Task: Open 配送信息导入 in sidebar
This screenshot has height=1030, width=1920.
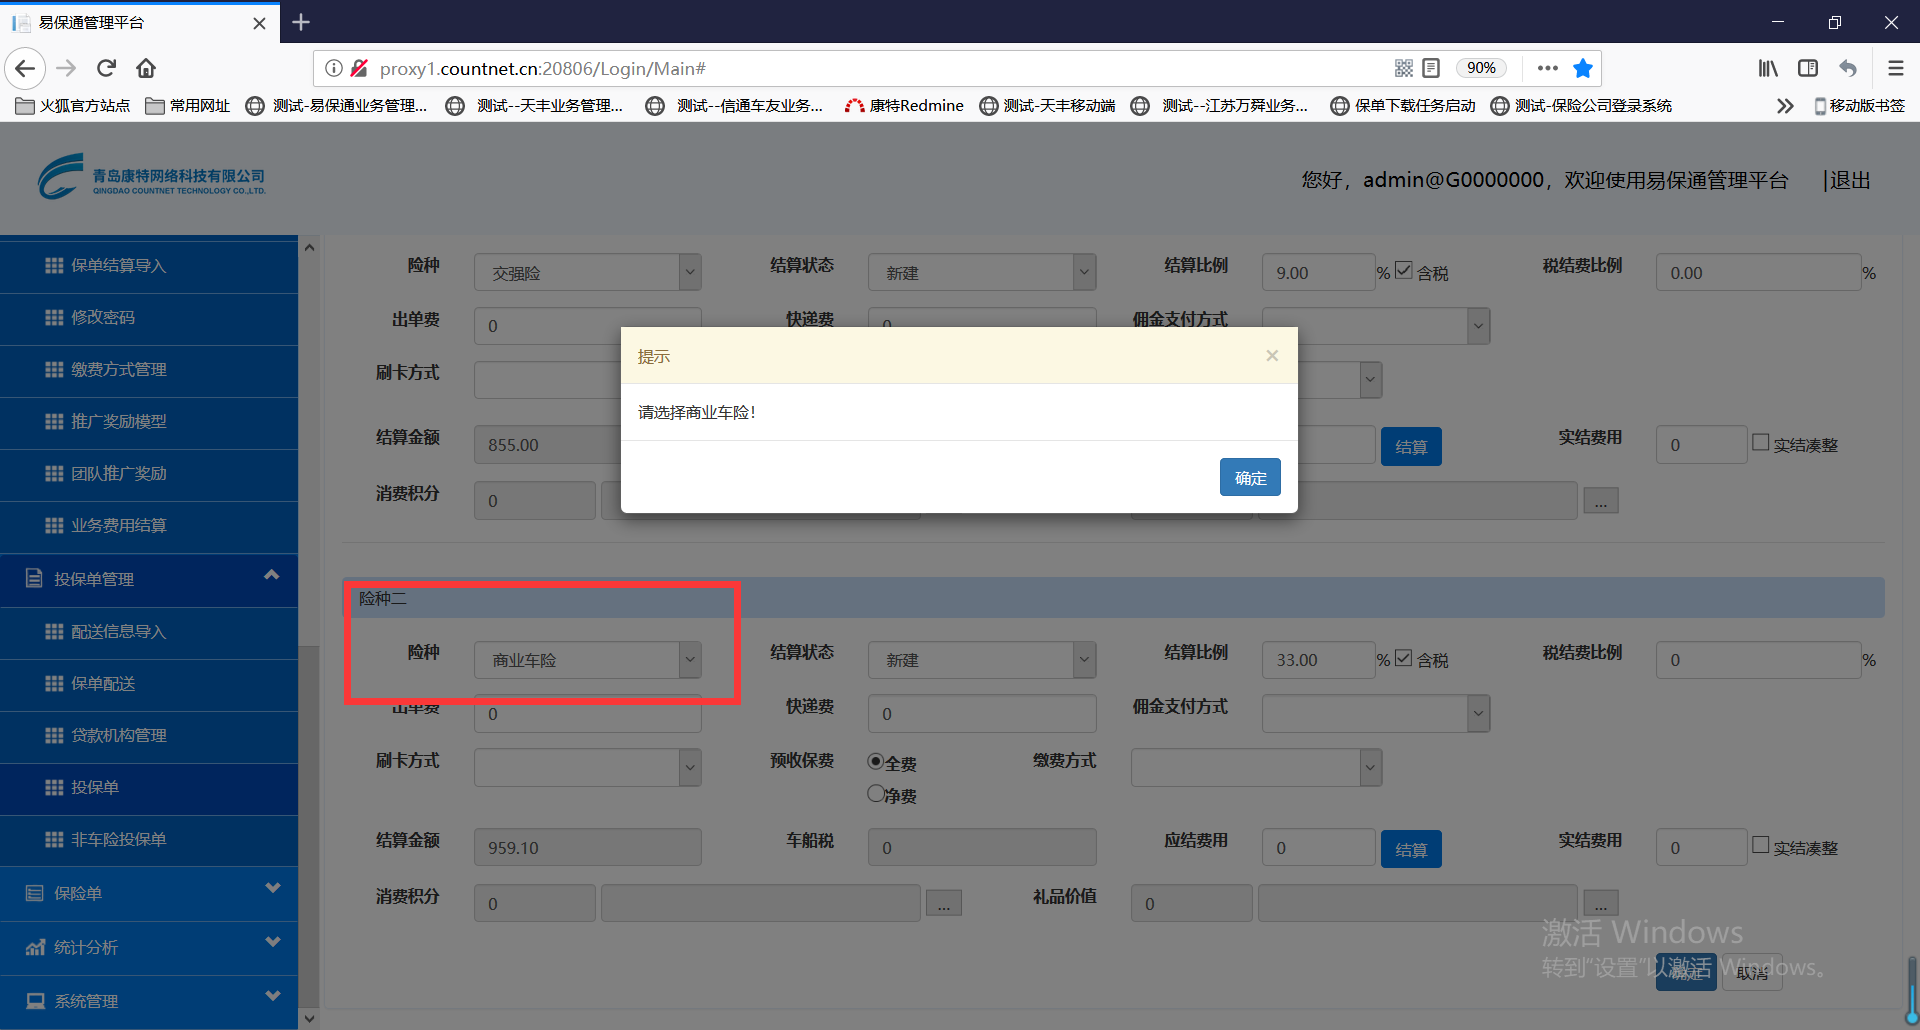Action: click(x=149, y=632)
